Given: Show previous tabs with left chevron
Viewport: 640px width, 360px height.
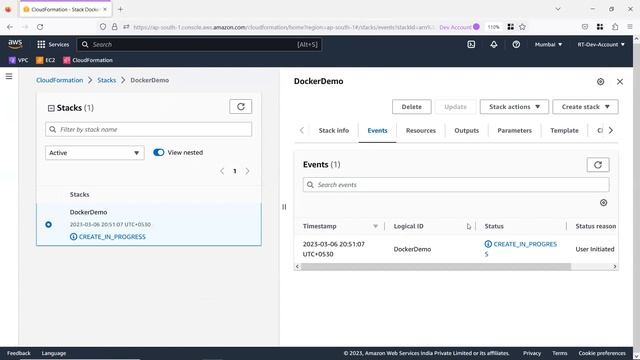Looking at the screenshot, I should coord(302,131).
